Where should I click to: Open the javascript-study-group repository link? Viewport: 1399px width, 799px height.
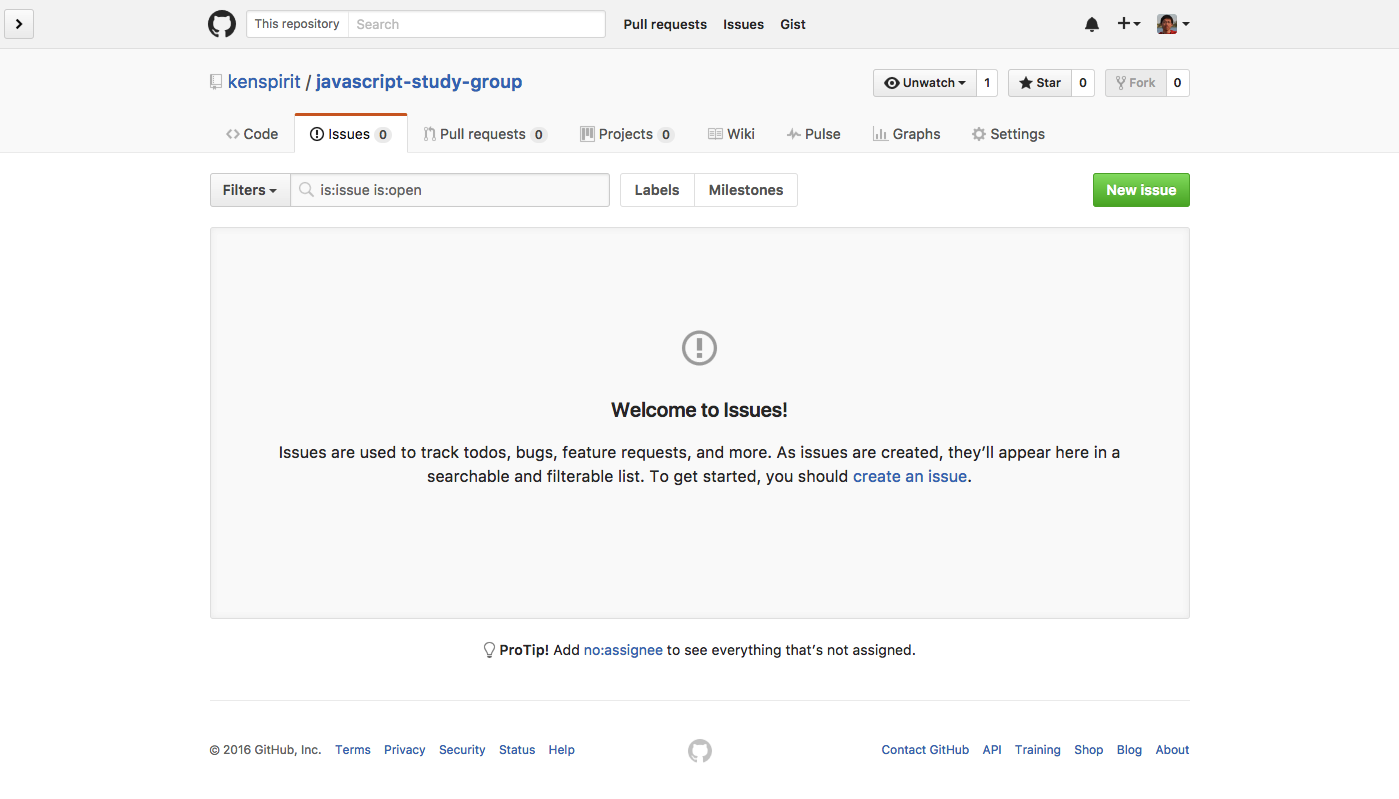[419, 82]
